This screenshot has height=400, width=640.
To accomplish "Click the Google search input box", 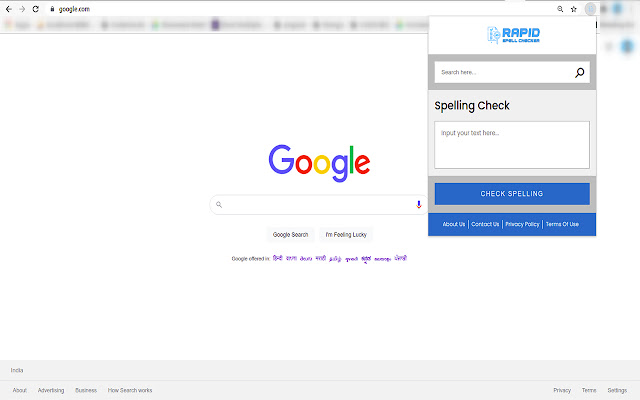I will [319, 204].
